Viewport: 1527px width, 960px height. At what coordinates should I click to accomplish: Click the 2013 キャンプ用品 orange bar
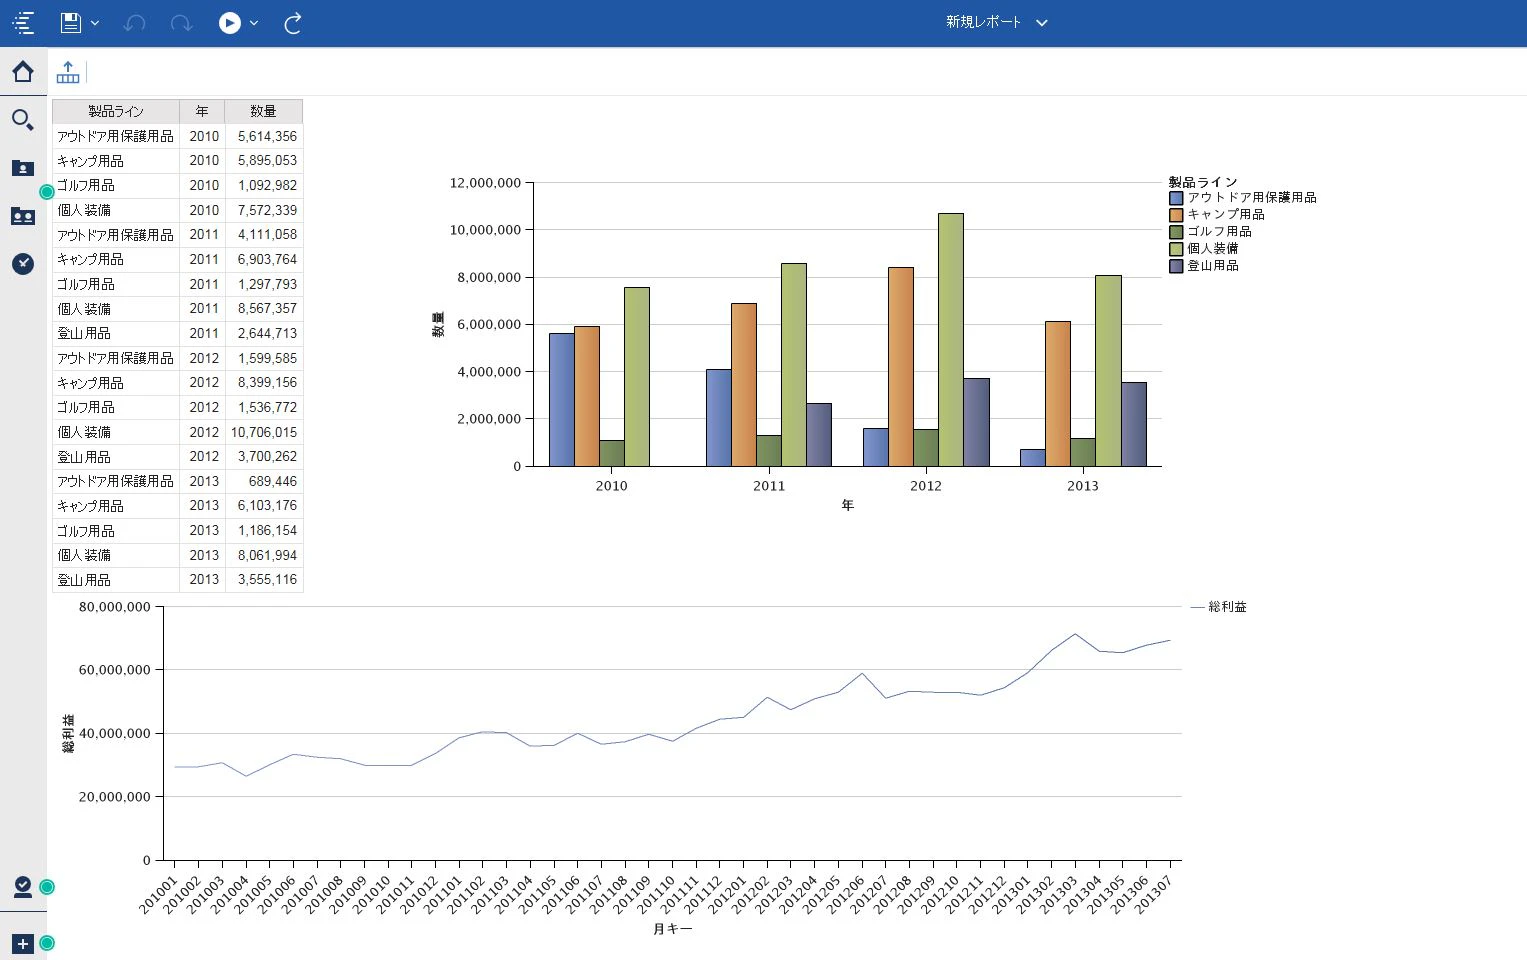point(1058,394)
